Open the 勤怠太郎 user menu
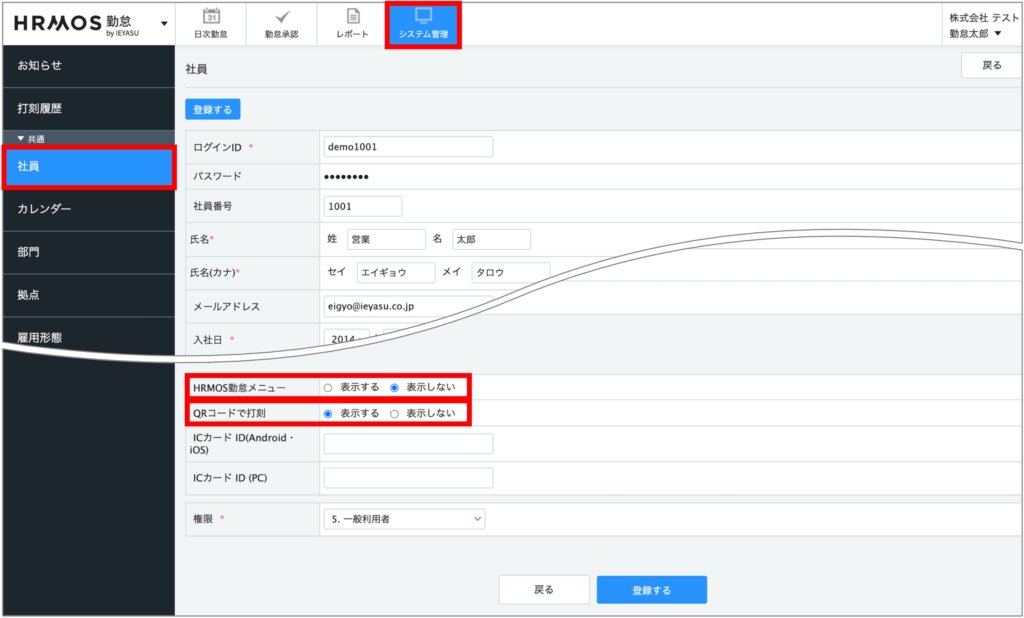 click(x=975, y=34)
